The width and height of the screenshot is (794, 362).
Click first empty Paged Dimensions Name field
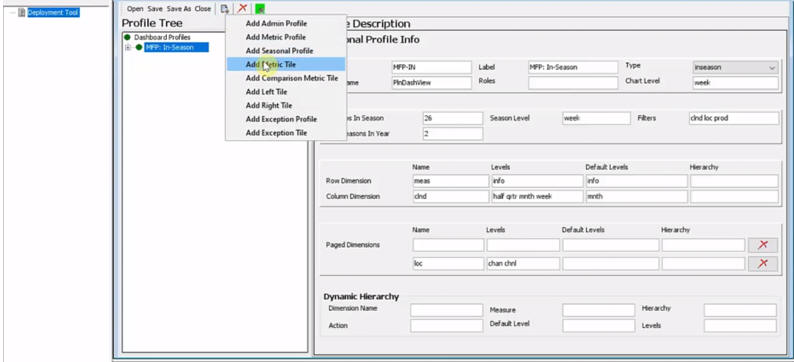pos(448,245)
